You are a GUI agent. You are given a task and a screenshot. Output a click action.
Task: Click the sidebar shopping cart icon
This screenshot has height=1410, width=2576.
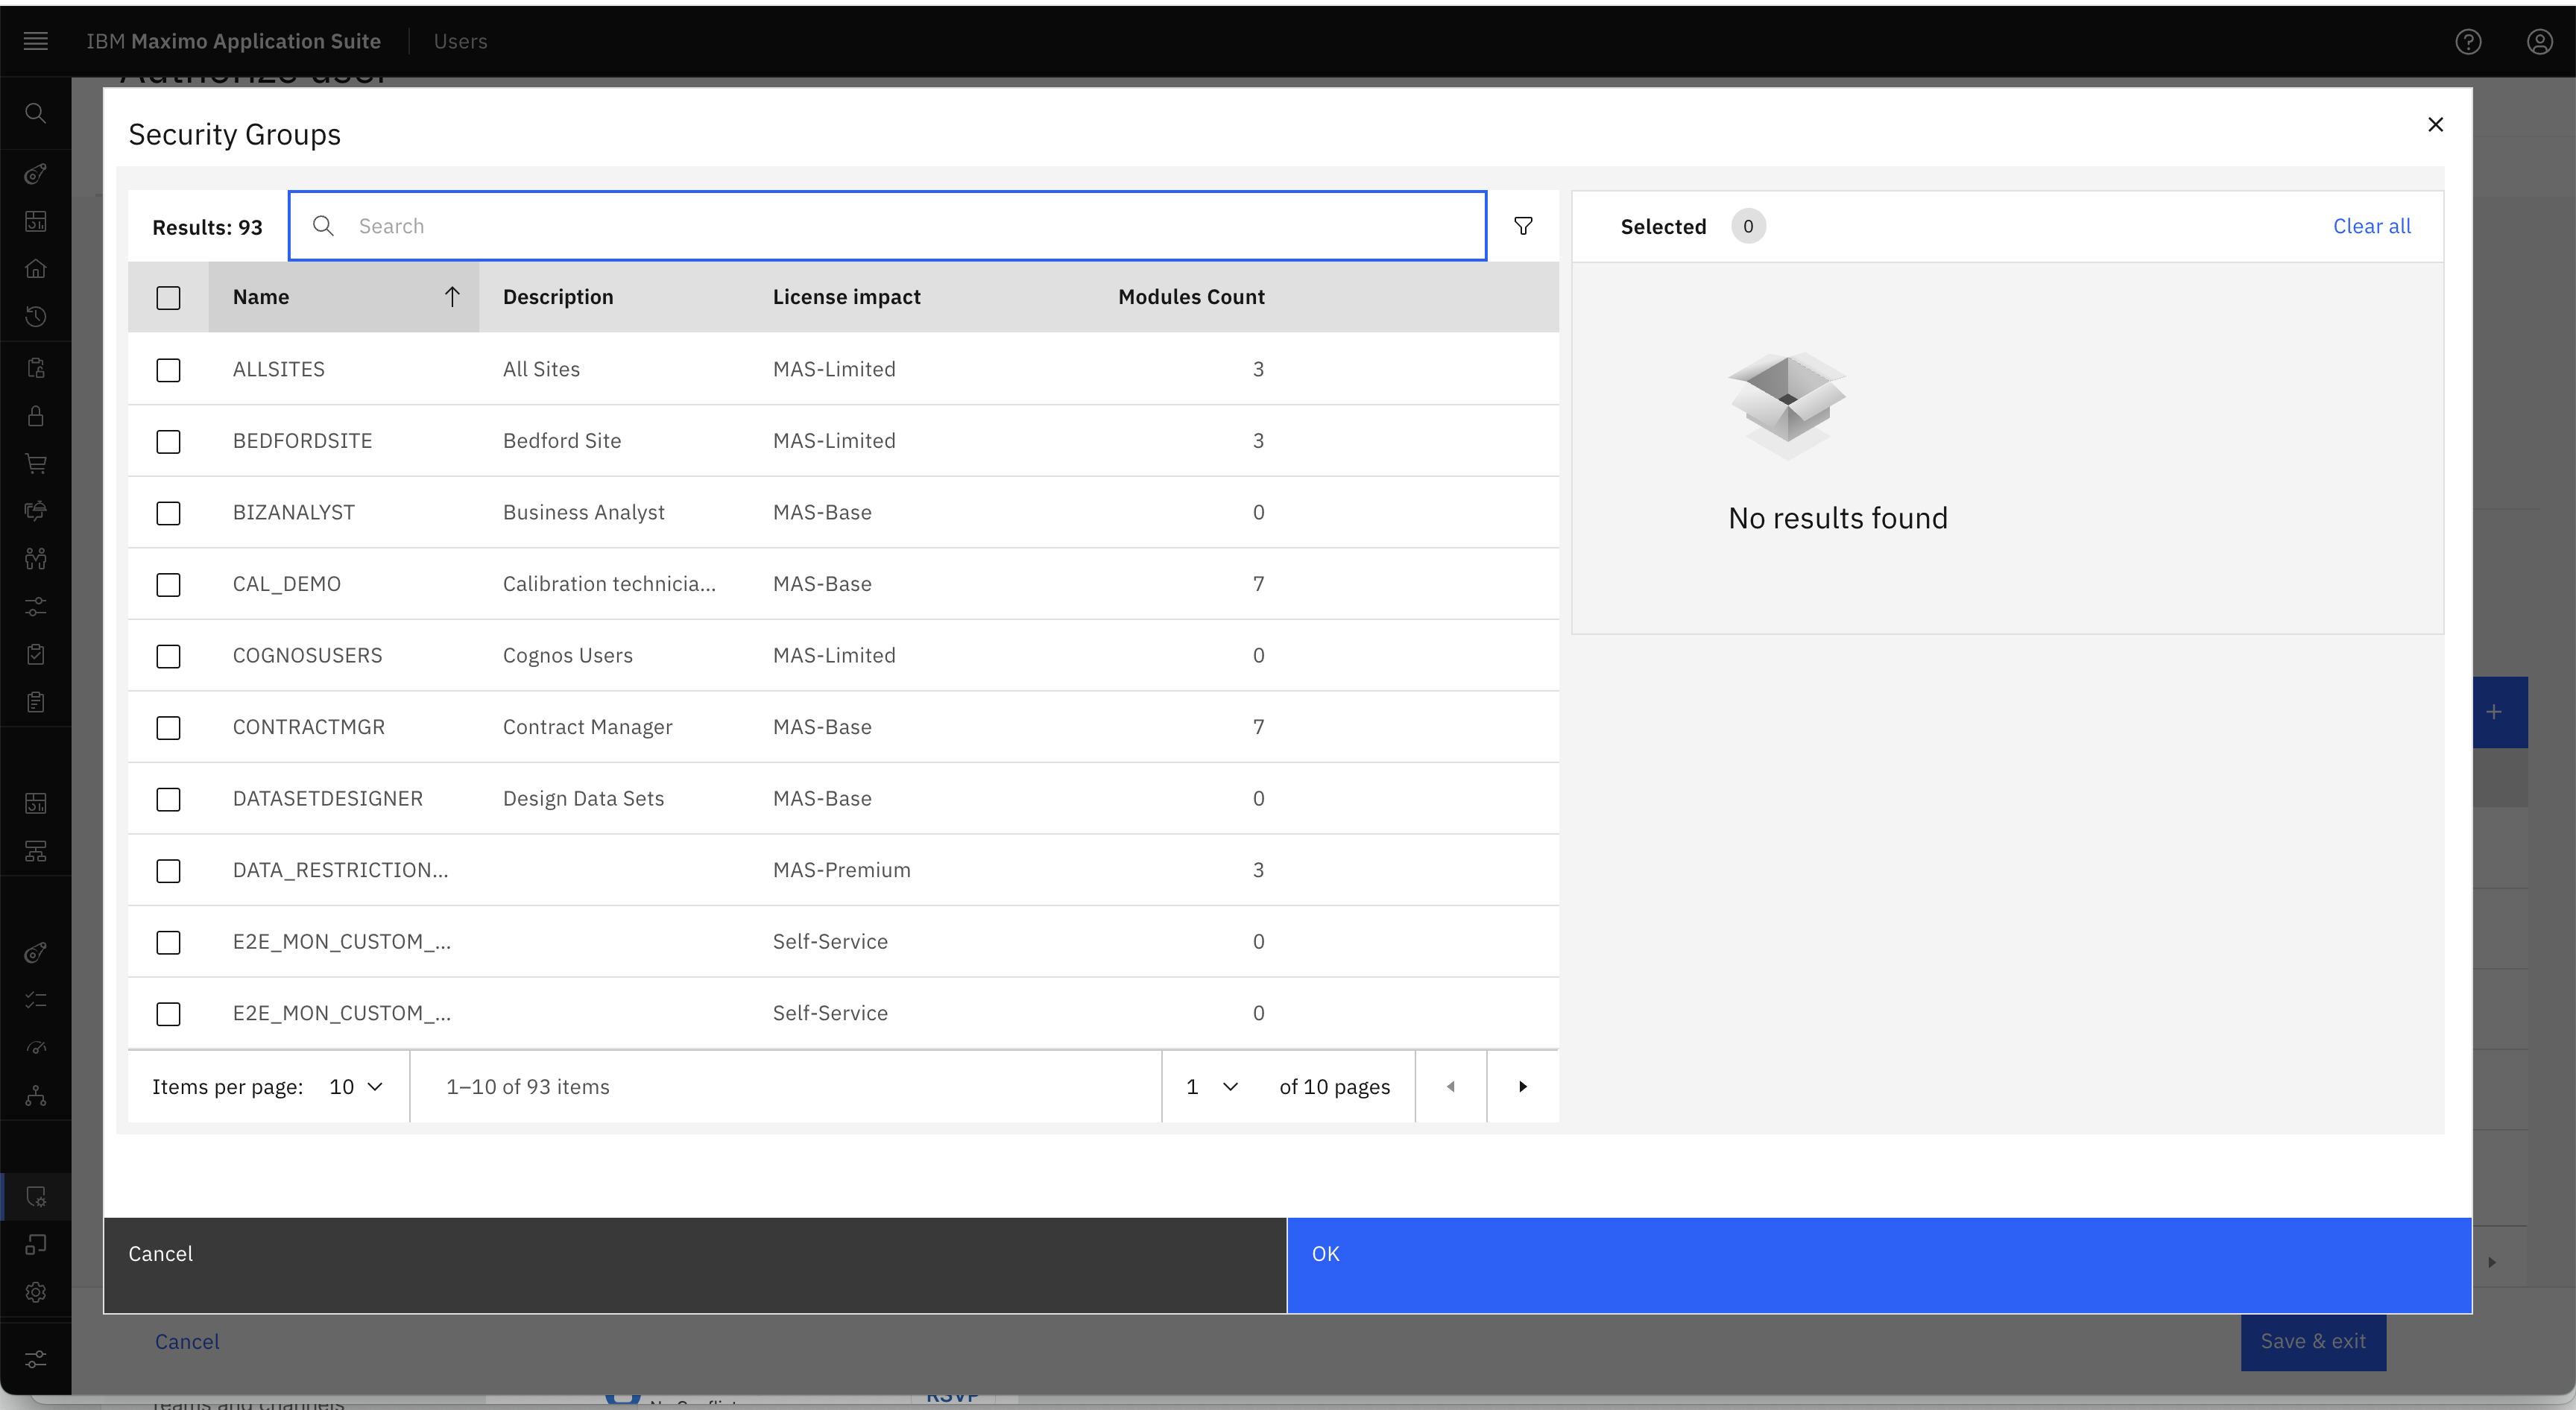(x=36, y=464)
